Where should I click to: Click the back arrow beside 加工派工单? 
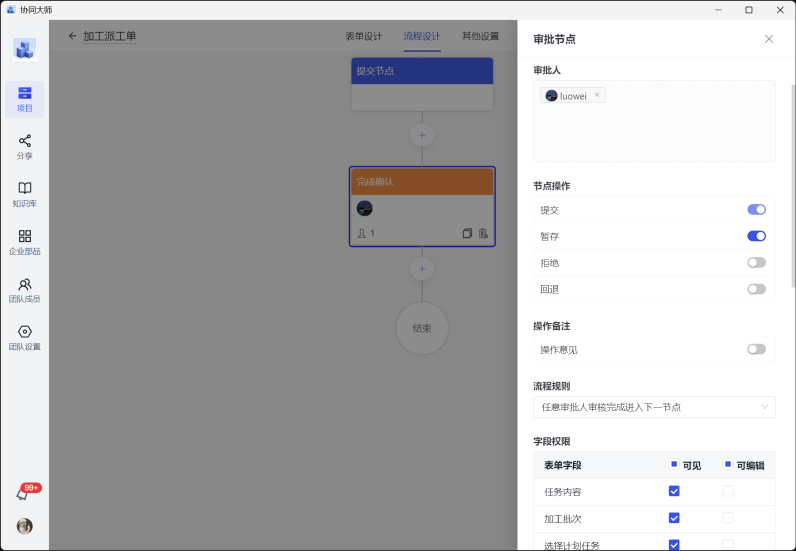click(x=72, y=36)
